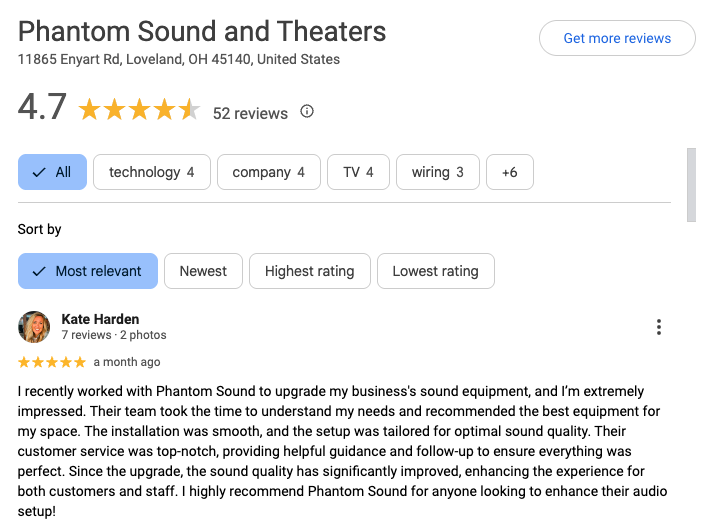705x529 pixels.
Task: Click the overall star rating graphic
Action: point(139,110)
